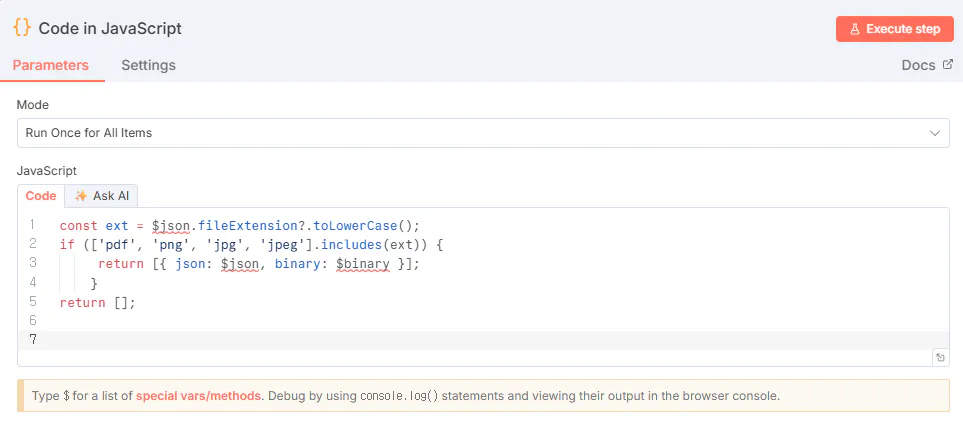Screen dimensions: 963x426
Task: Click the flask icon on Execute step
Action: 855,29
